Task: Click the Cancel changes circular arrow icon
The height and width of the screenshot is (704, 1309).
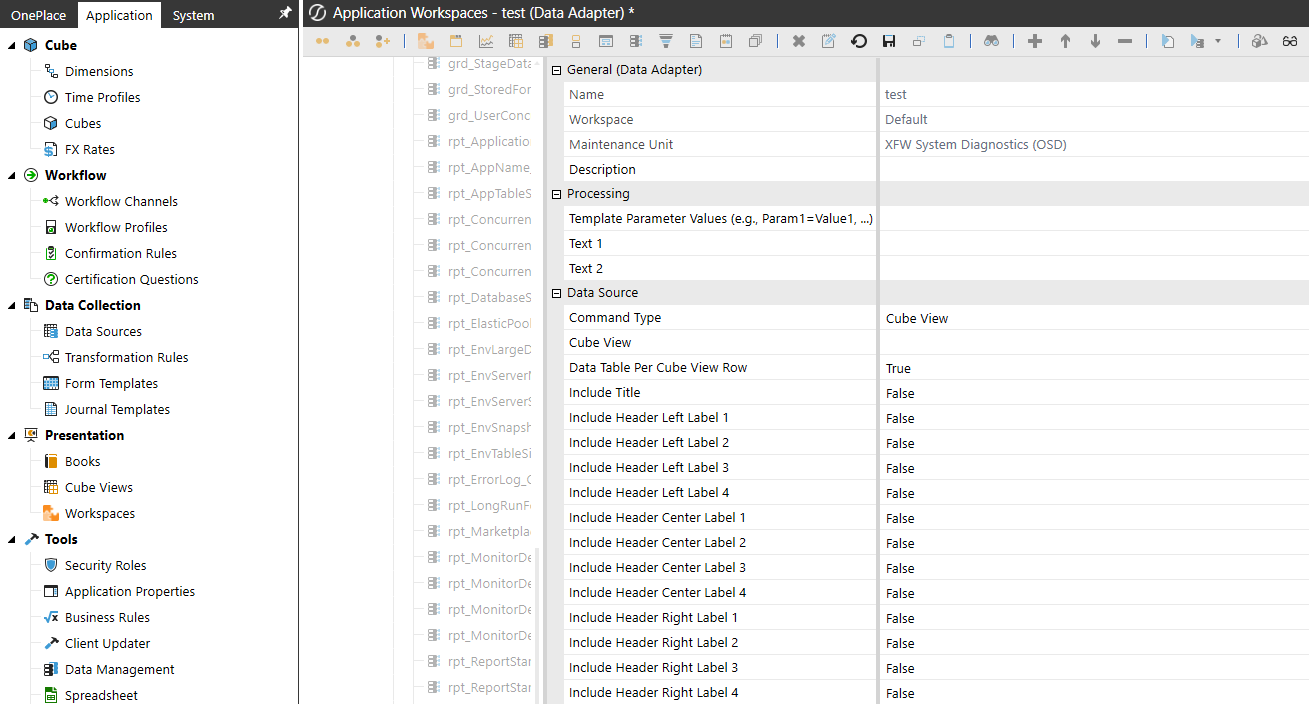Action: (x=858, y=41)
